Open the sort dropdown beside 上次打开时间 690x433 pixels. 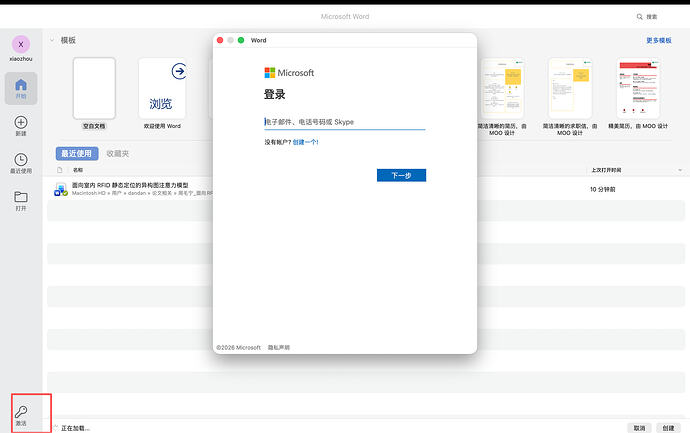680,170
